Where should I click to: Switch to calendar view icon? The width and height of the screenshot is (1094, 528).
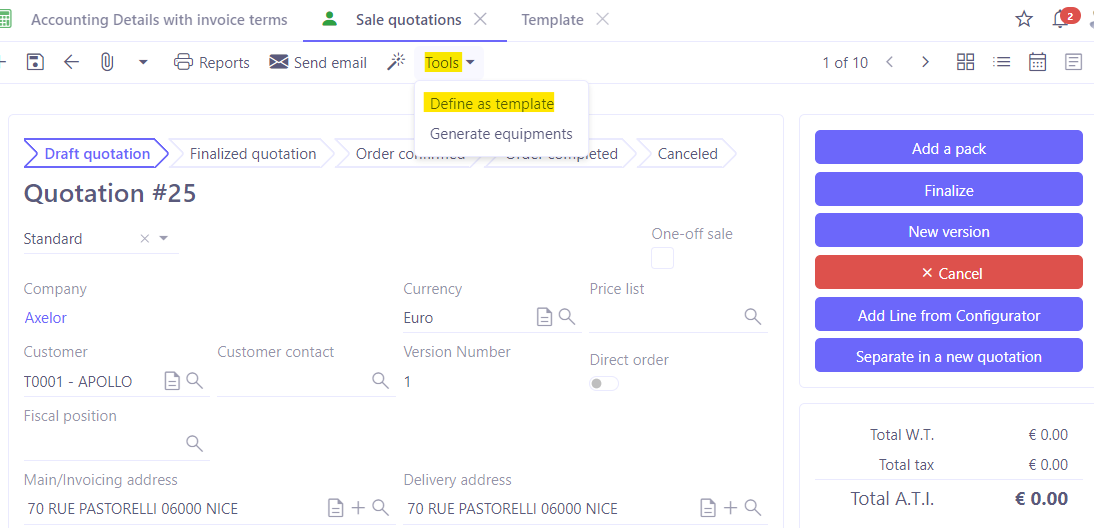pos(1037,62)
